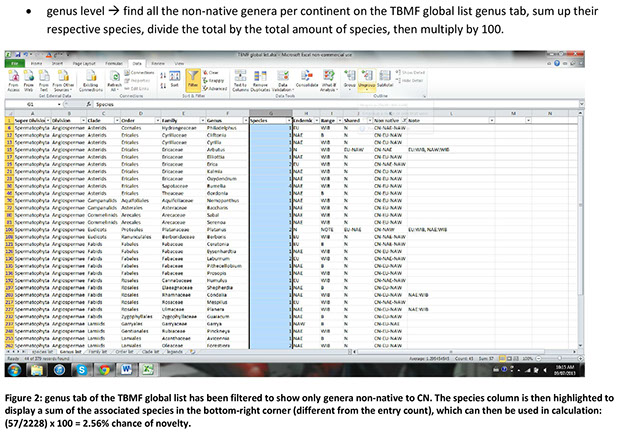The image size is (618, 434).
Task: Open Google Chrome from the taskbar
Action: pos(104,370)
